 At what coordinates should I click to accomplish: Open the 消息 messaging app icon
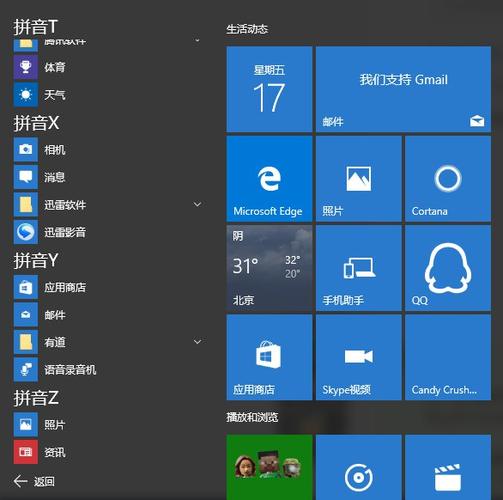click(26, 177)
